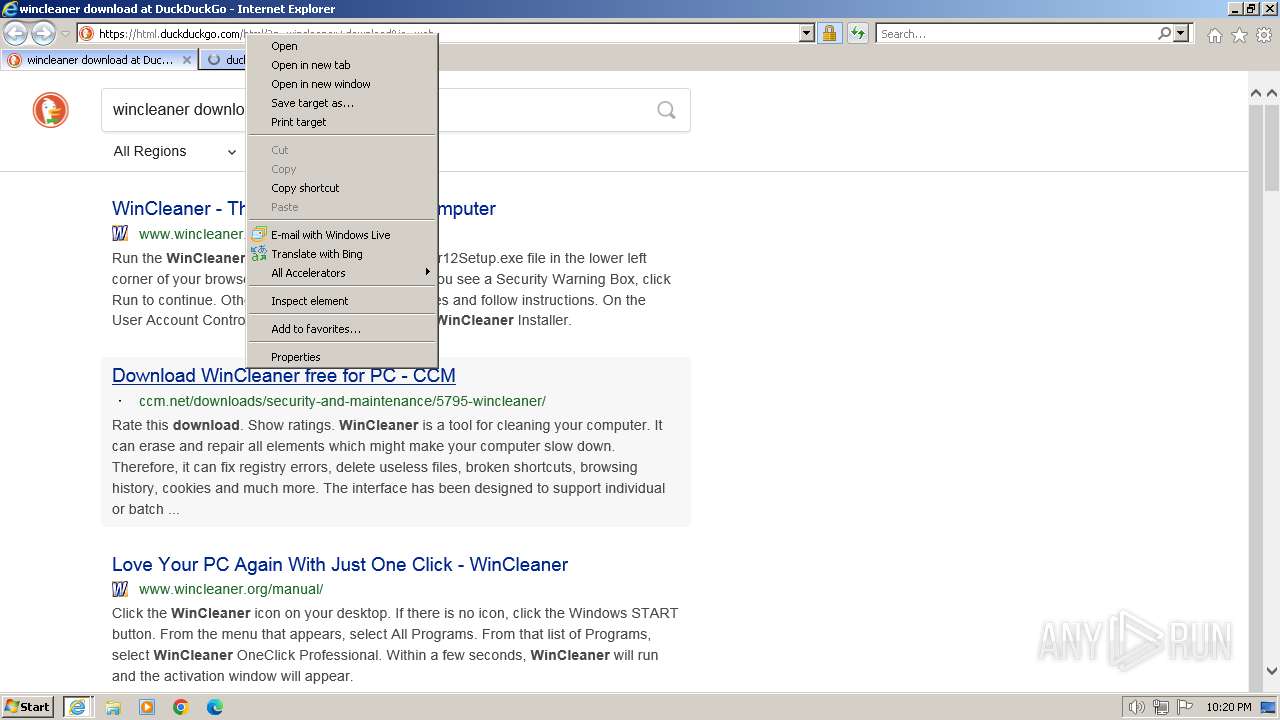Choose E-mail with Windows Live
1280x720 pixels.
tap(342, 235)
